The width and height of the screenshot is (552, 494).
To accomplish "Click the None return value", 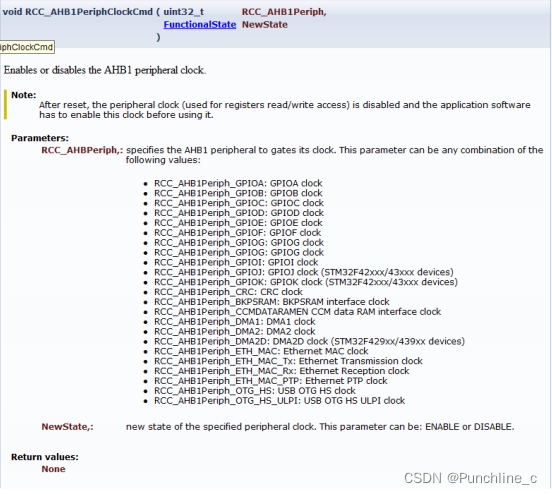I will [x=53, y=469].
